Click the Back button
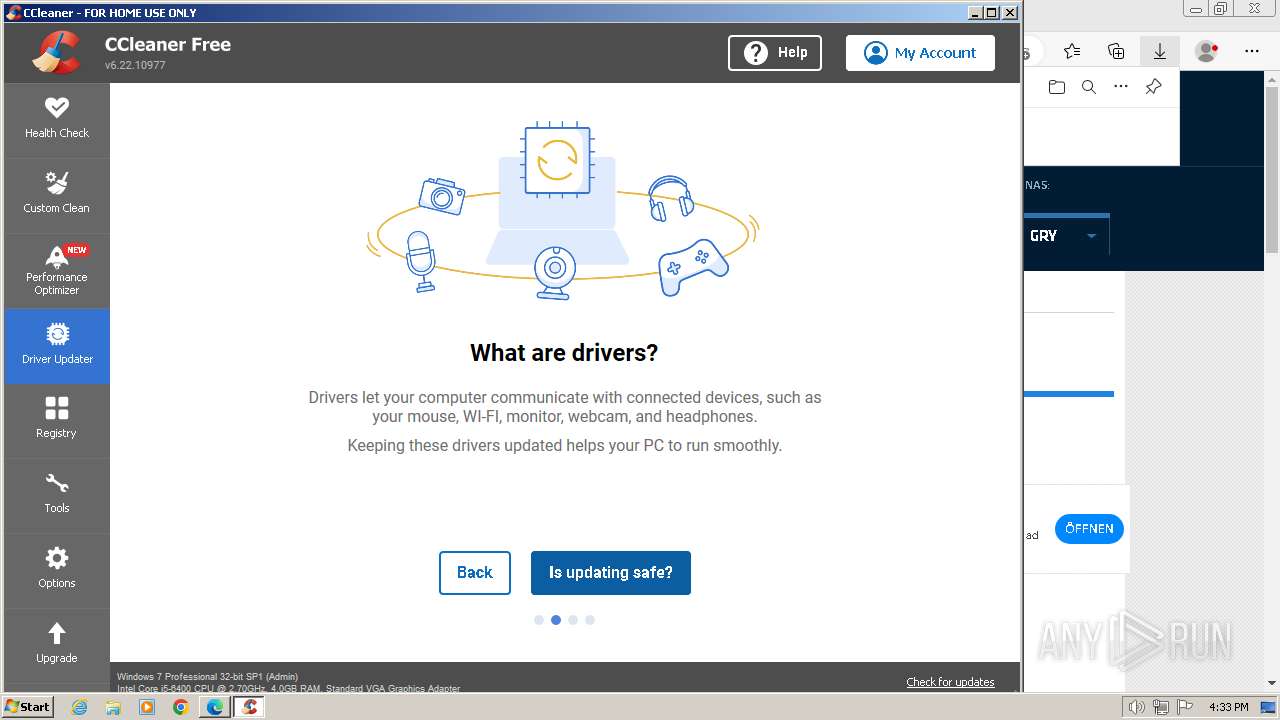Screen dimensions: 1280x720 pos(475,573)
